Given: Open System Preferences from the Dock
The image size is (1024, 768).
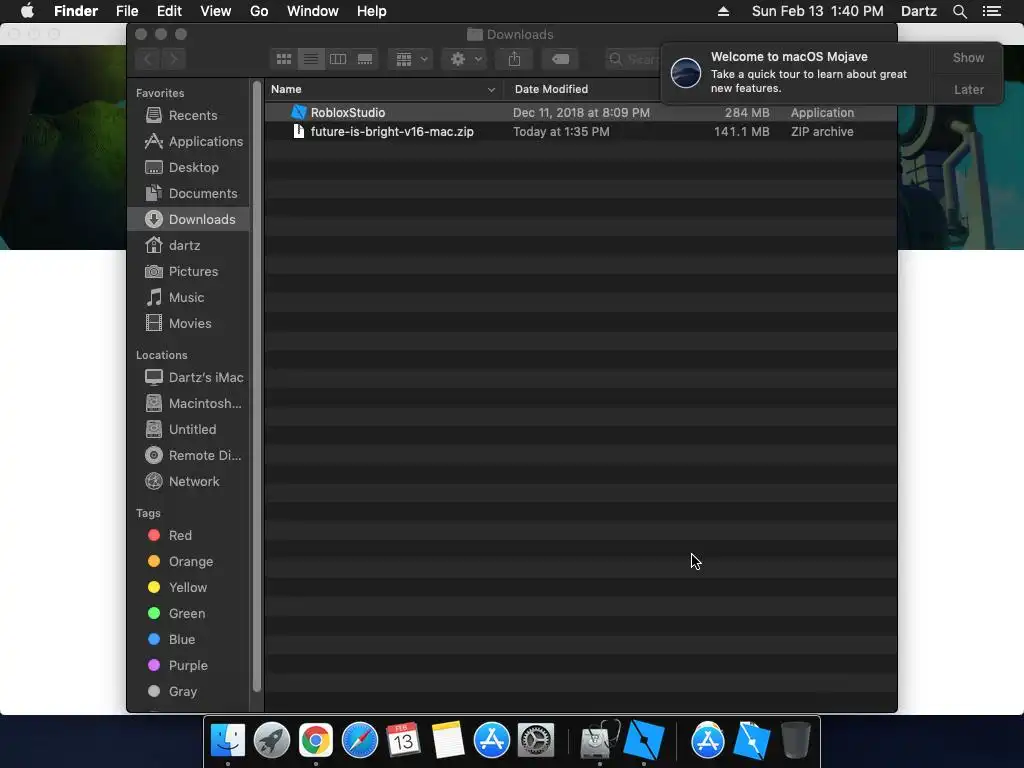Looking at the screenshot, I should click(x=536, y=741).
